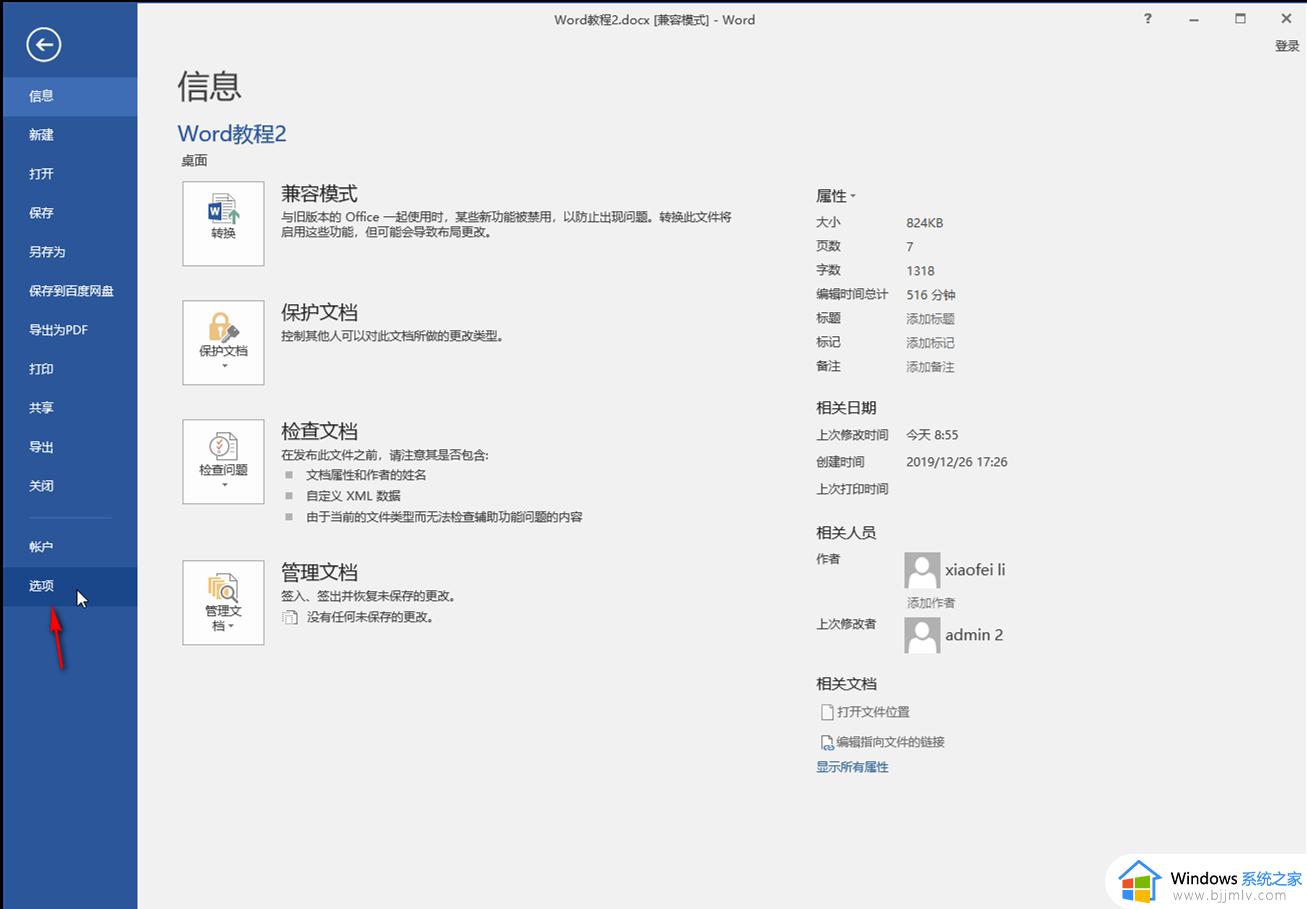Click the Word help question mark icon
1307x909 pixels.
tap(1148, 18)
